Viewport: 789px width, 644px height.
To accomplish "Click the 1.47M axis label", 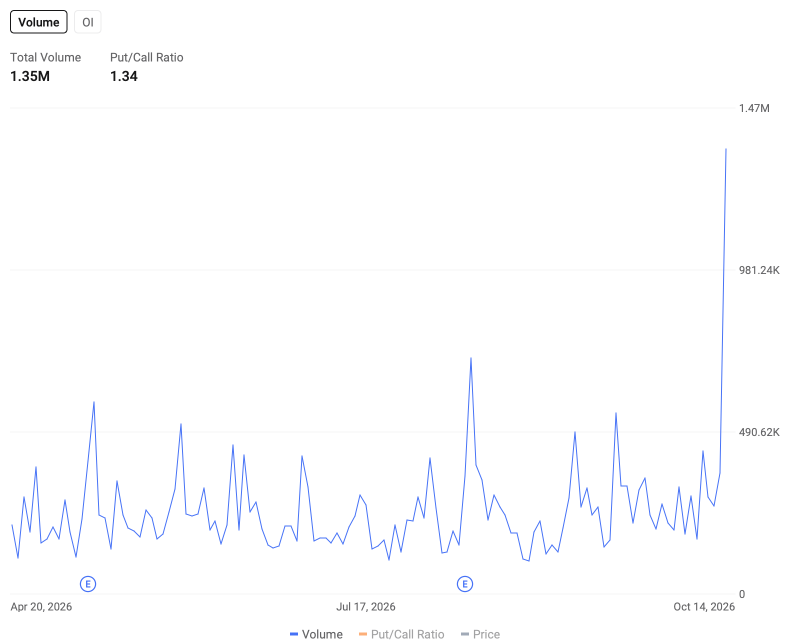I will coord(754,108).
